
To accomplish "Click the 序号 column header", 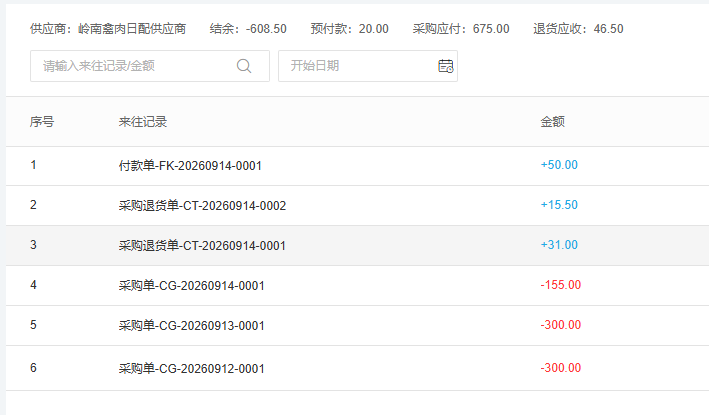I will coord(42,122).
